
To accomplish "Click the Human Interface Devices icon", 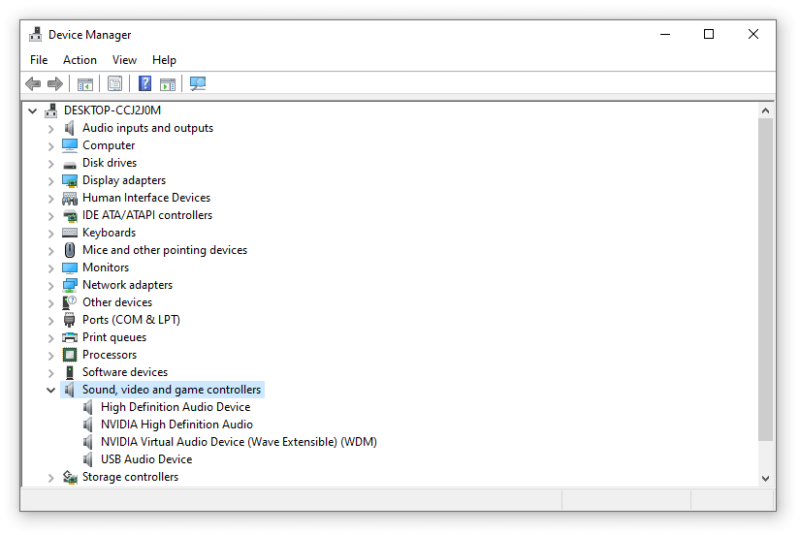I will click(x=69, y=198).
